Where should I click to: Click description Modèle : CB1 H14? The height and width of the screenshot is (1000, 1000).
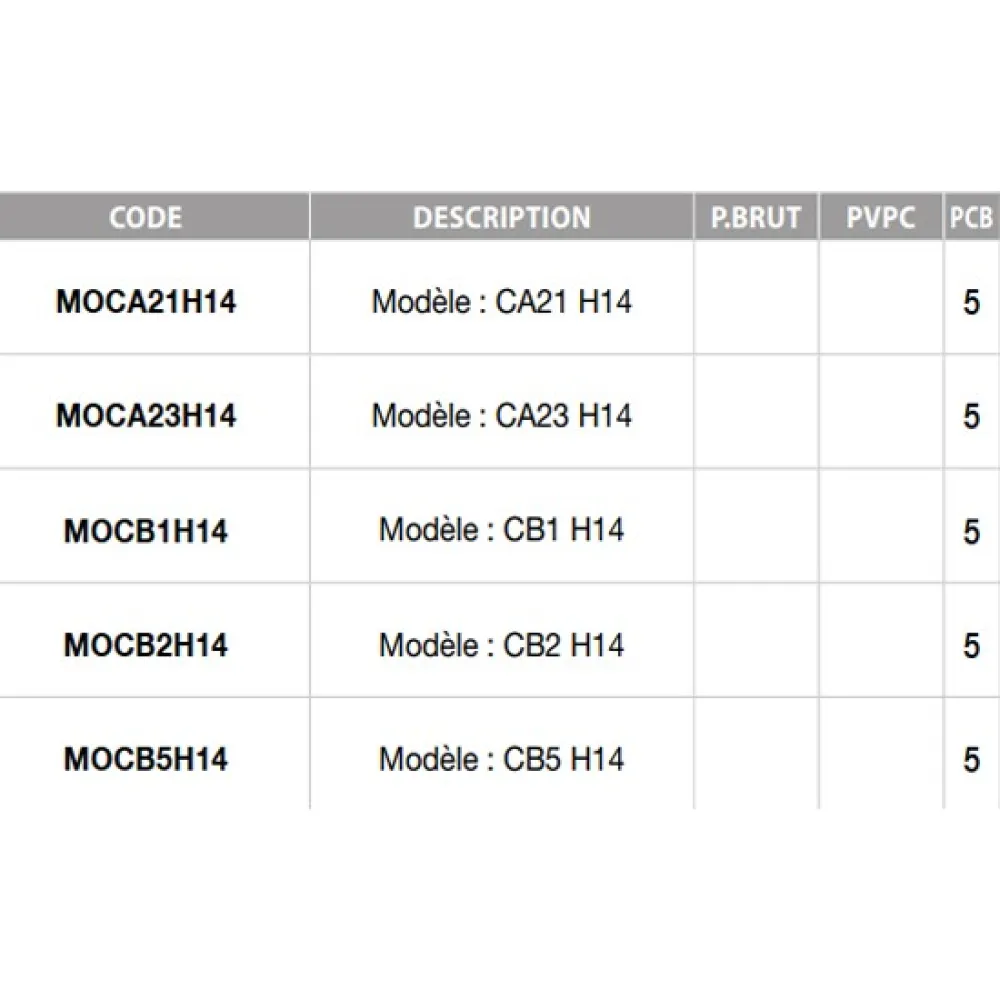(502, 530)
